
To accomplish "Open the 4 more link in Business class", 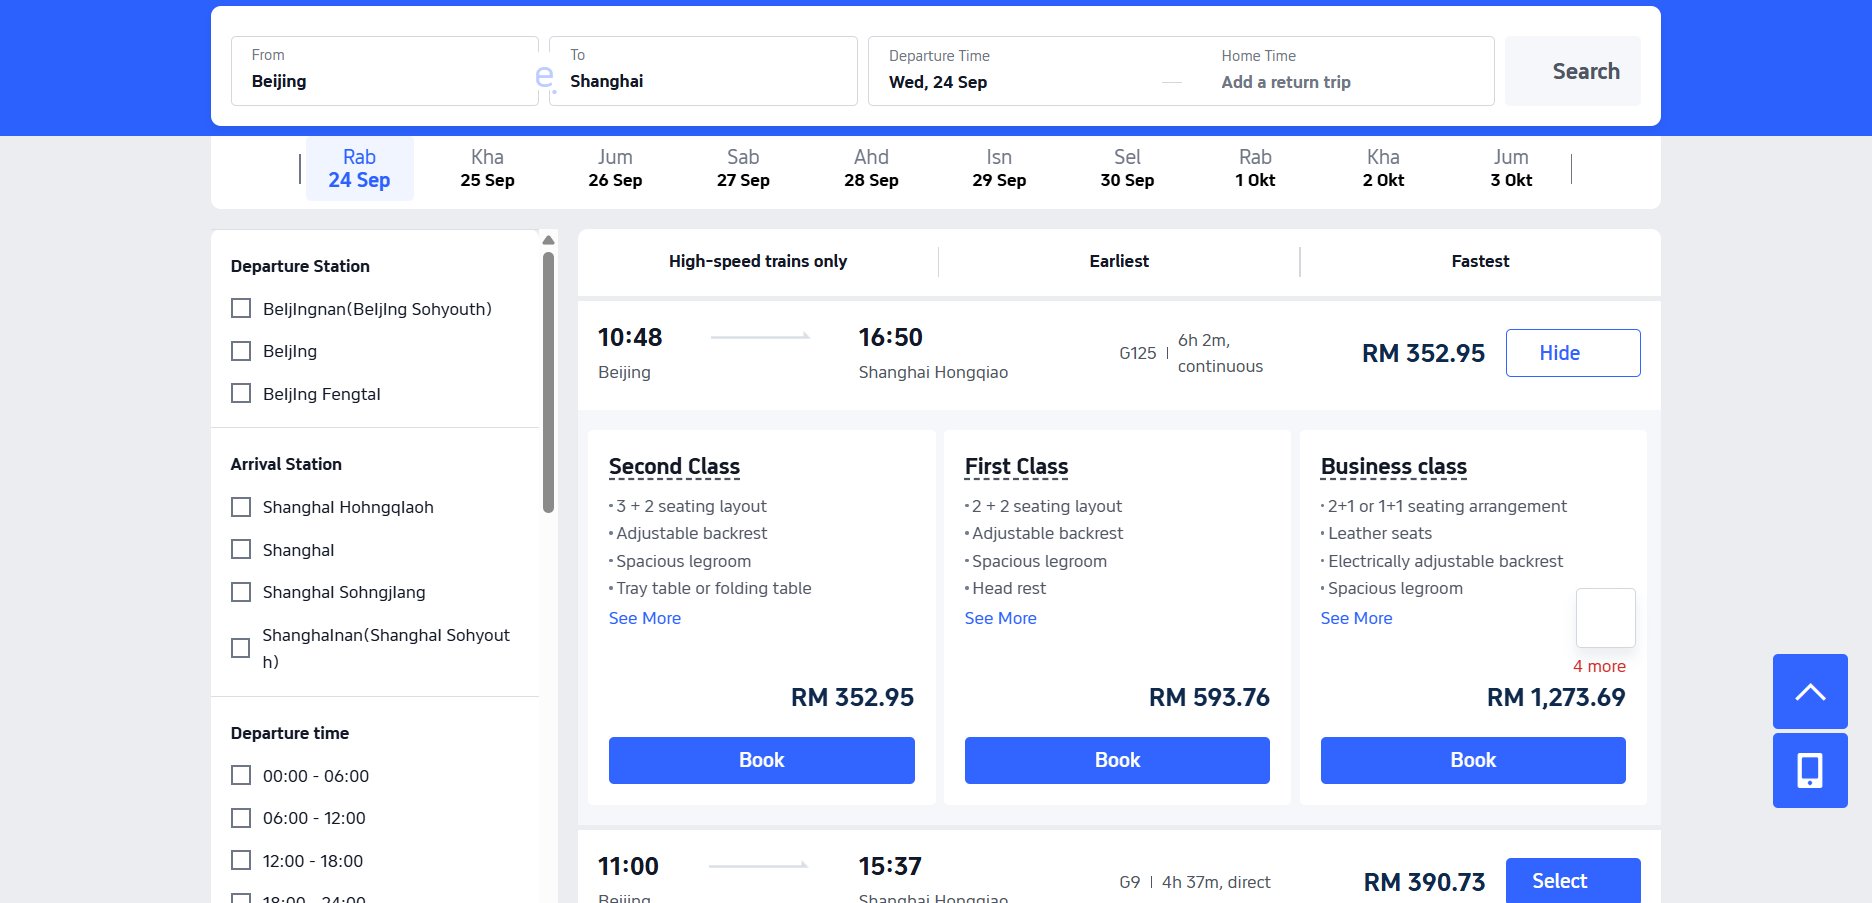I will coord(1598,666).
